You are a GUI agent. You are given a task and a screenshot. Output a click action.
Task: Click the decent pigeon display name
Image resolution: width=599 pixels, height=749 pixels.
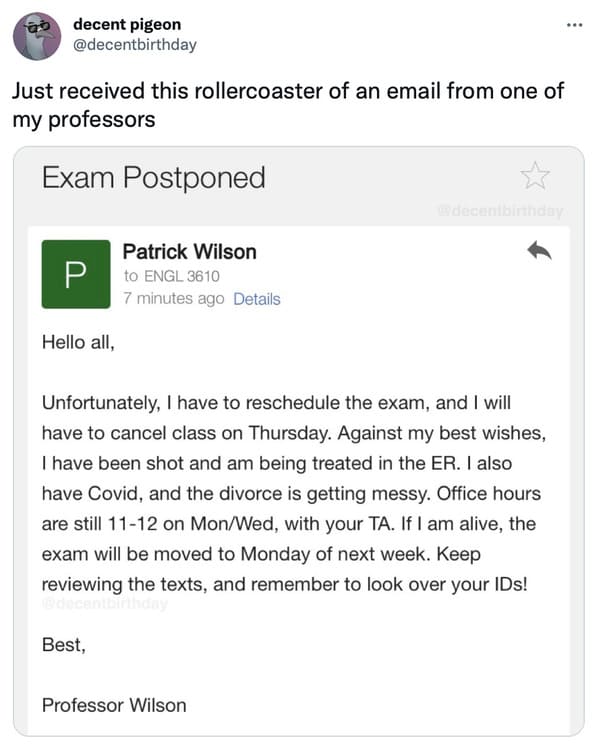127,24
